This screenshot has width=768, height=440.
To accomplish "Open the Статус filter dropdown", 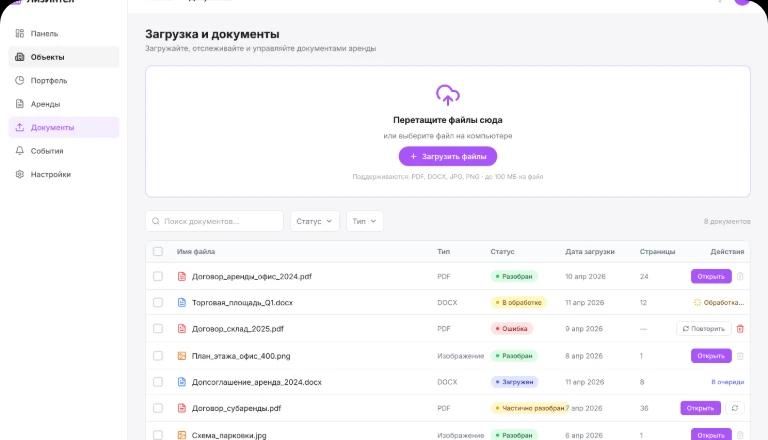I will click(315, 221).
